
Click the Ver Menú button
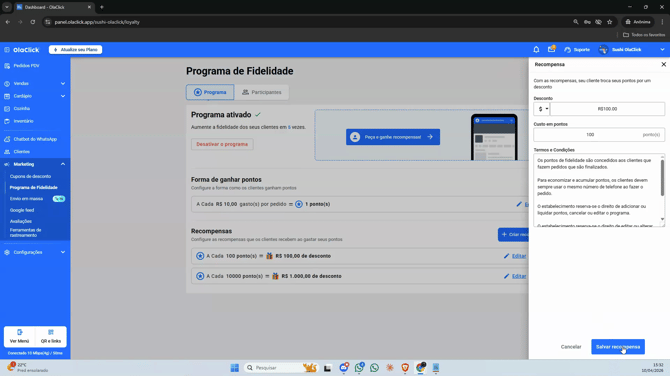(19, 336)
